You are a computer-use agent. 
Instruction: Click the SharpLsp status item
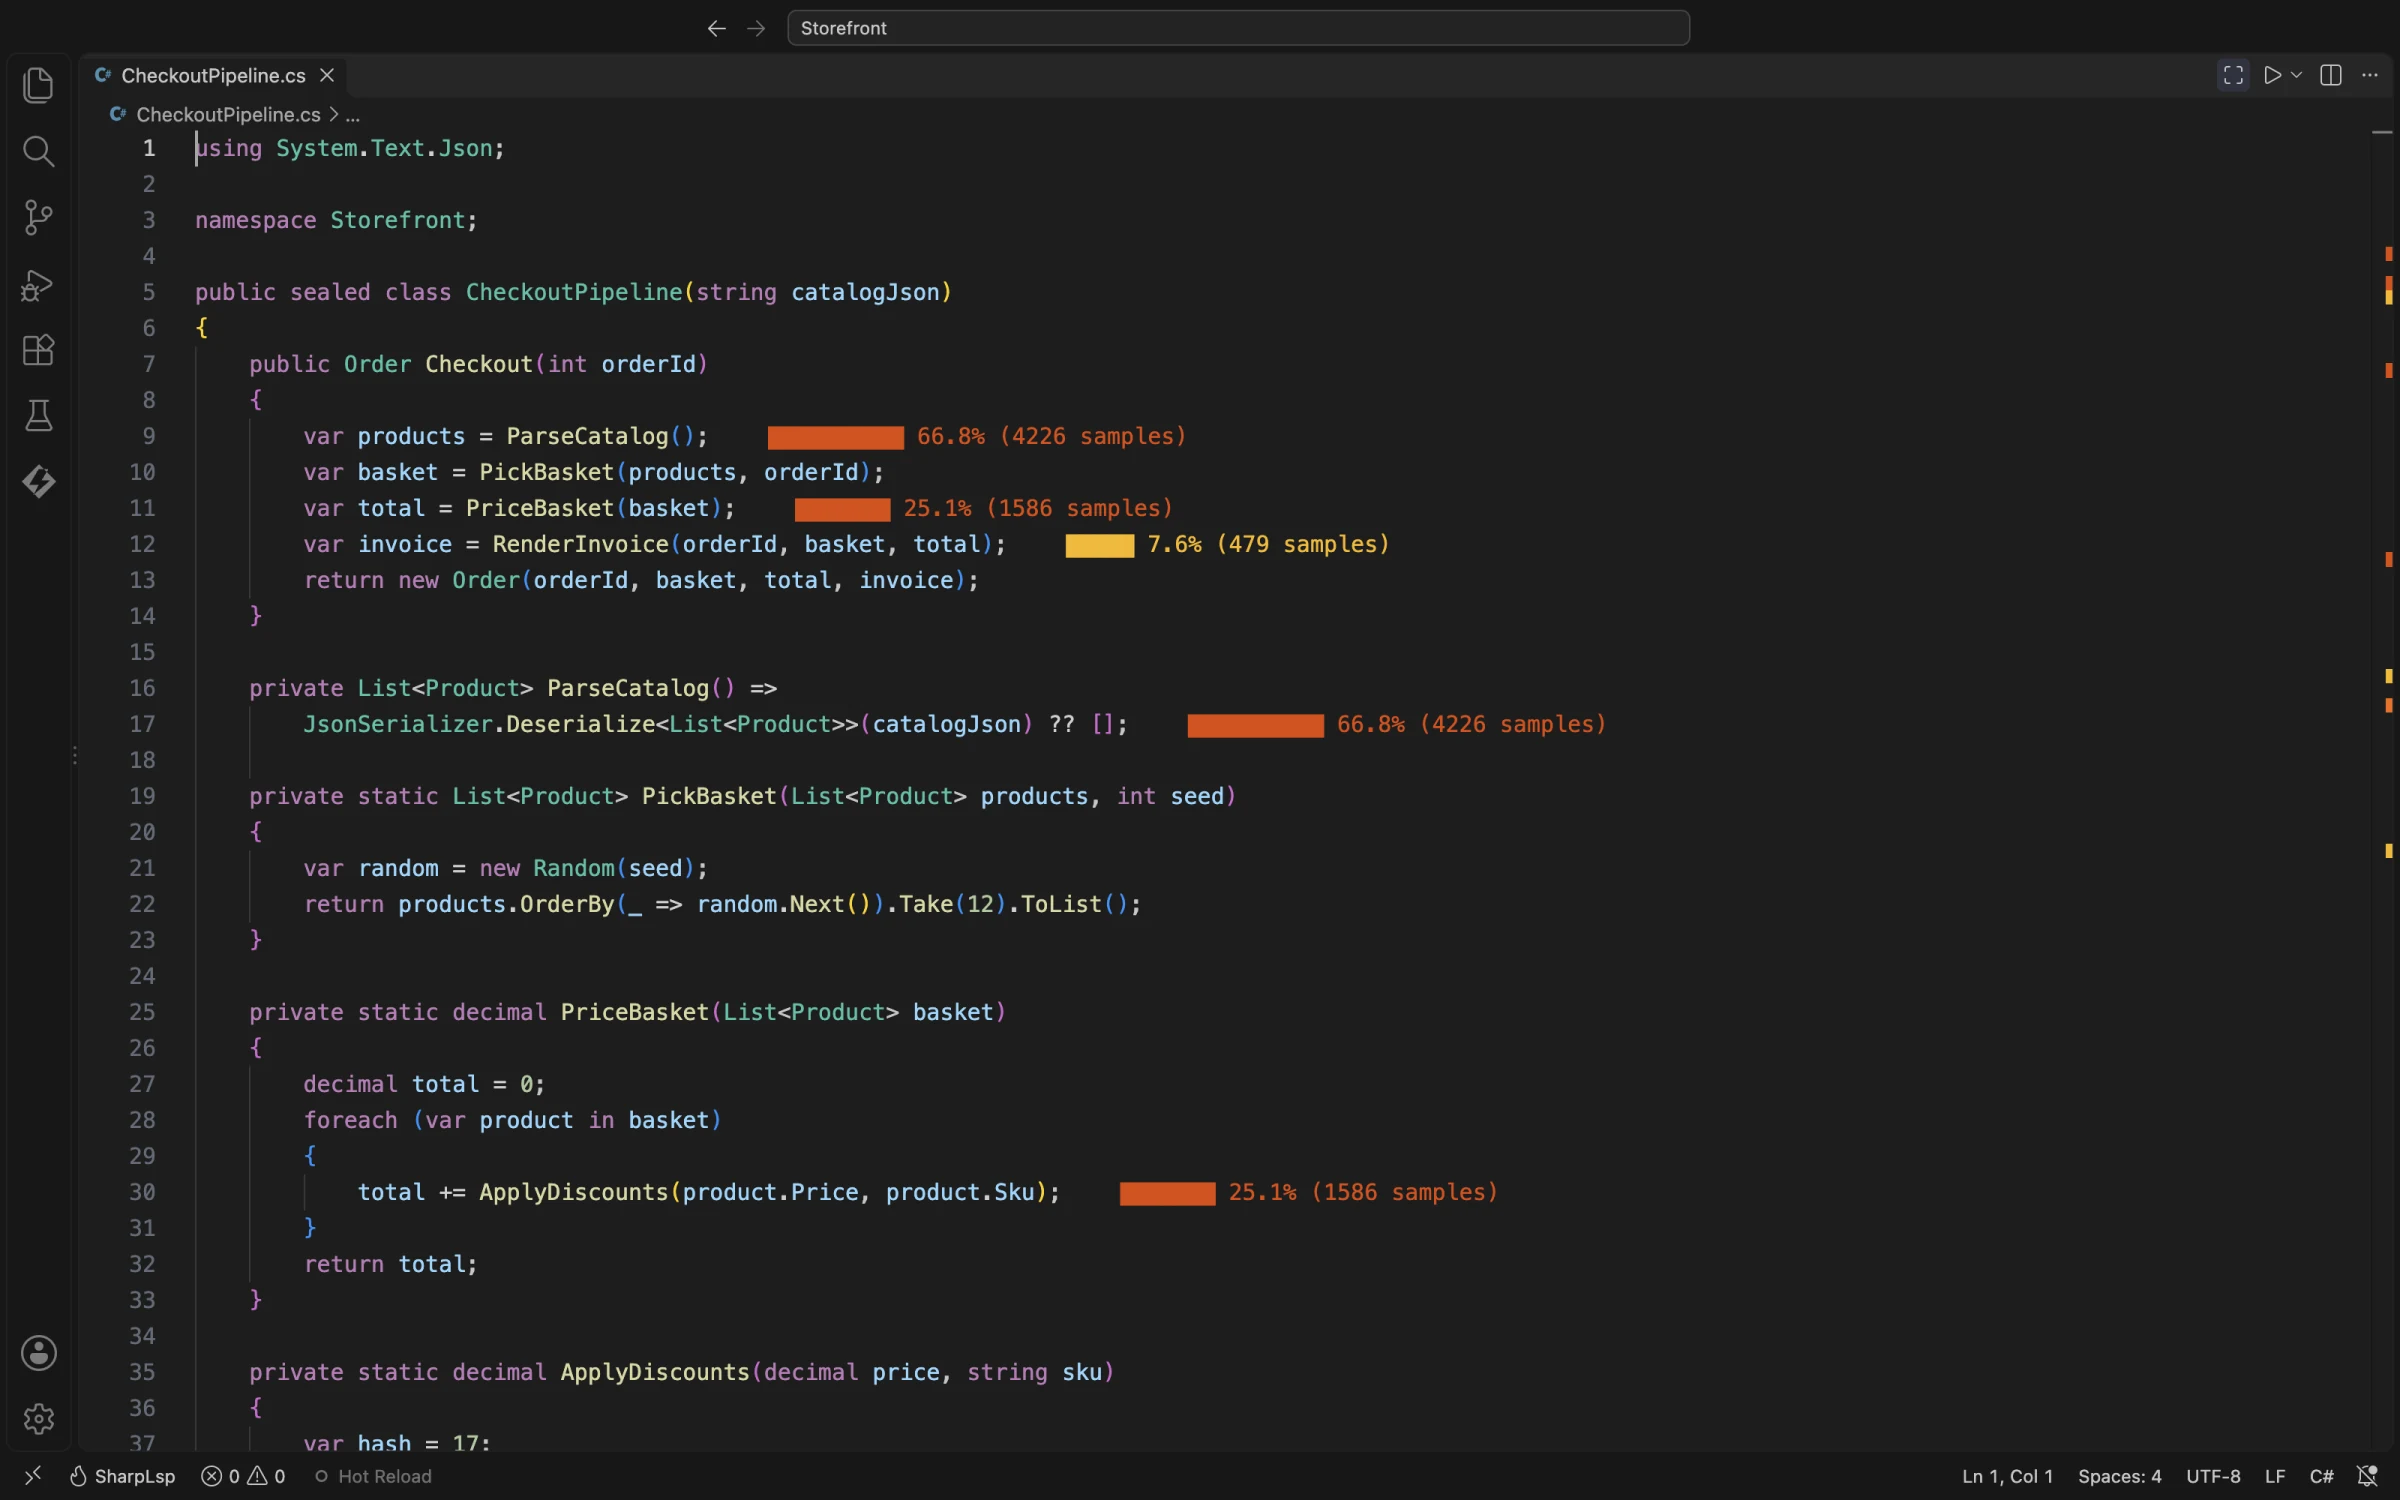pos(122,1476)
